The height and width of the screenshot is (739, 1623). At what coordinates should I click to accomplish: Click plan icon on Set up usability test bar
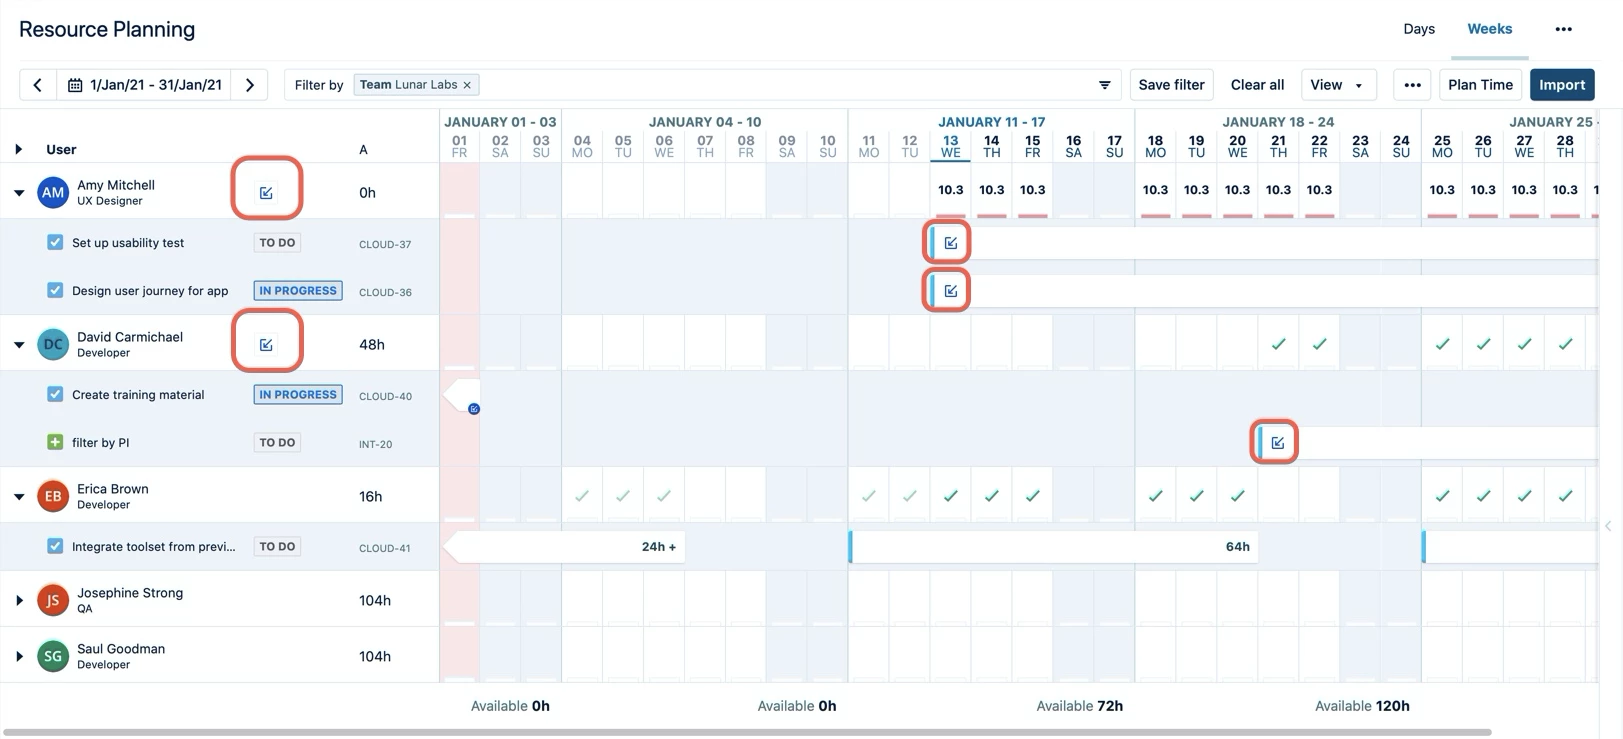(950, 242)
